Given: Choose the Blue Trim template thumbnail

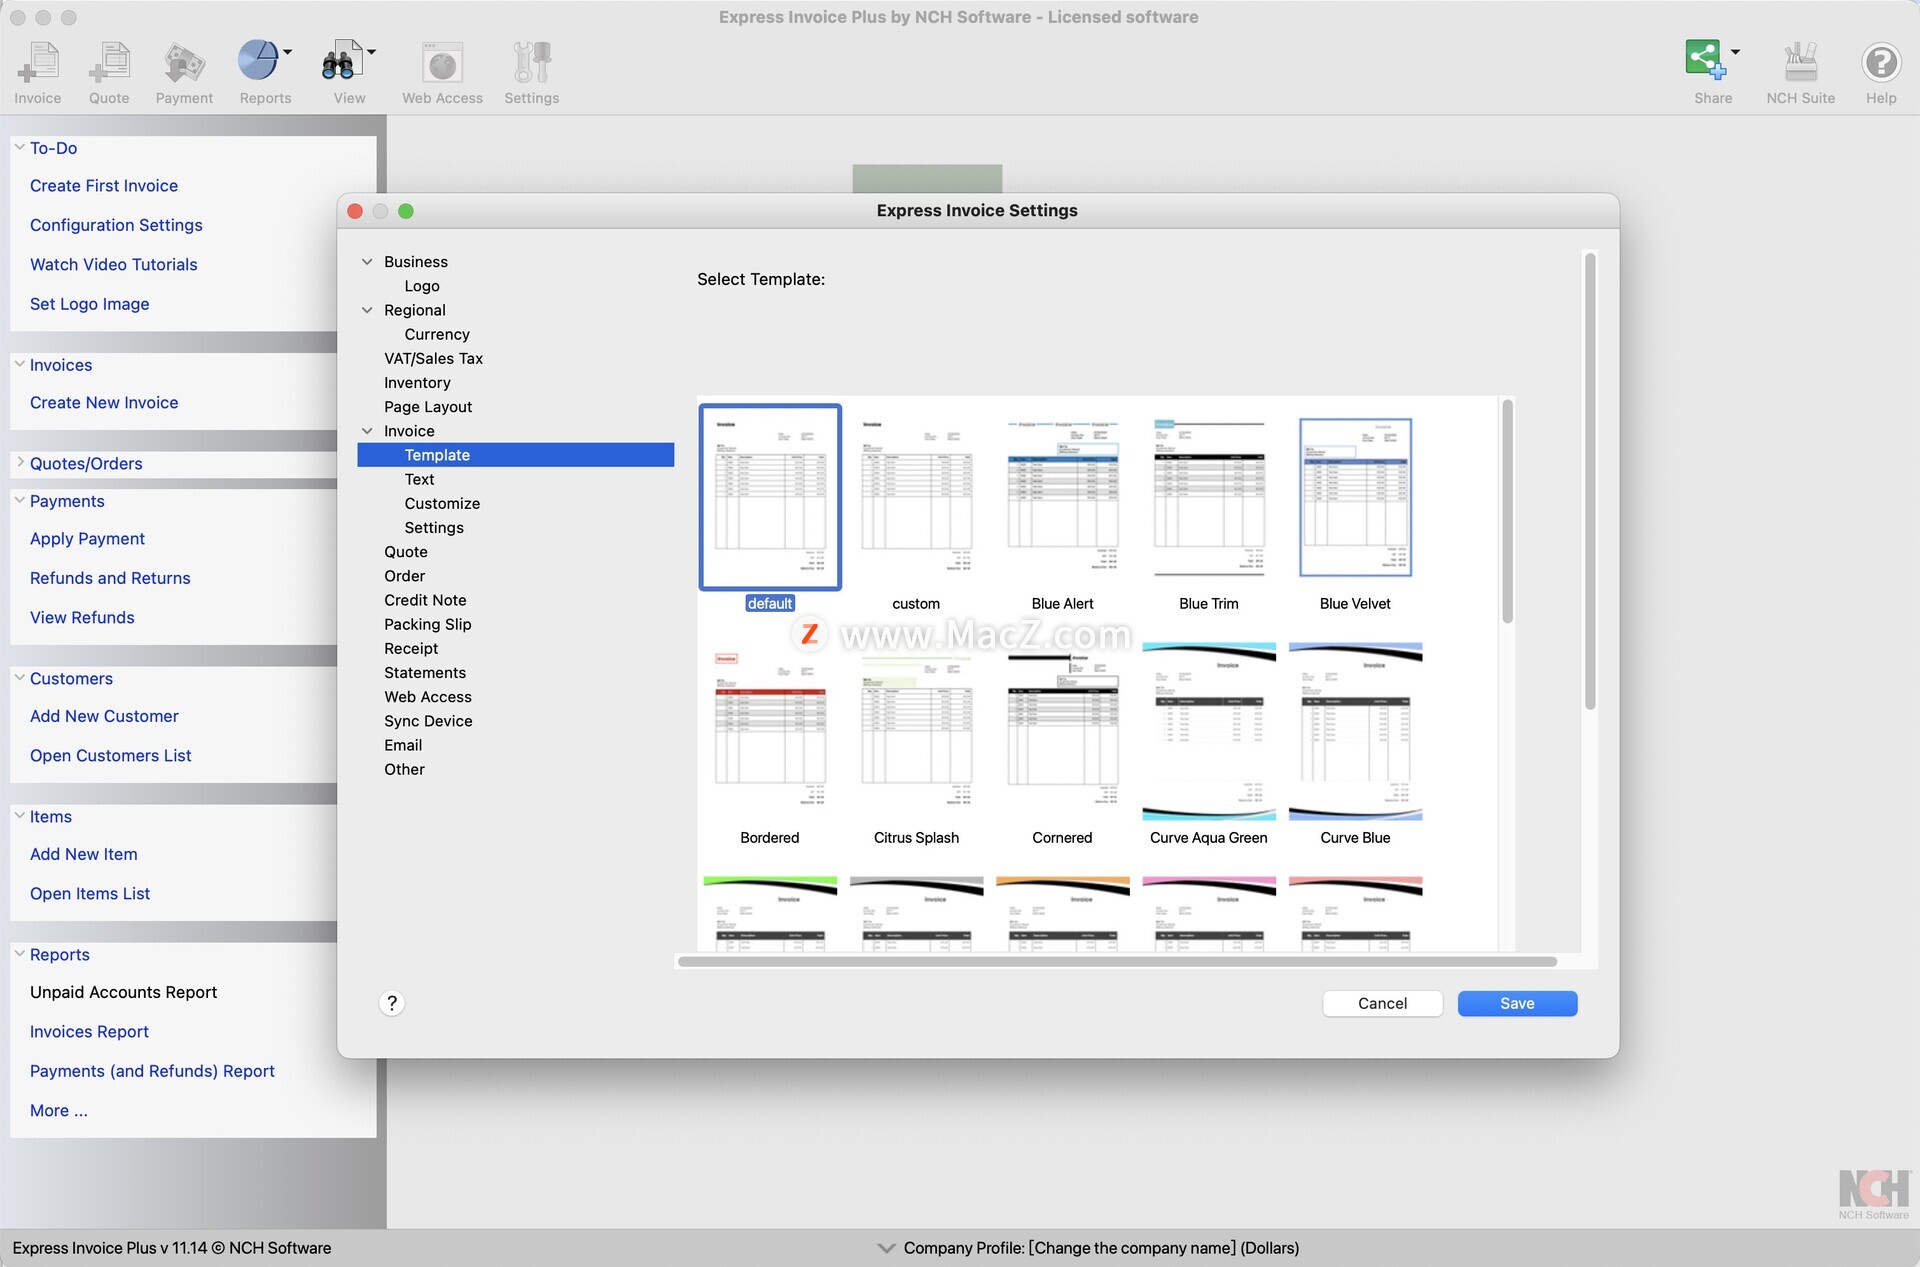Looking at the screenshot, I should (x=1208, y=497).
